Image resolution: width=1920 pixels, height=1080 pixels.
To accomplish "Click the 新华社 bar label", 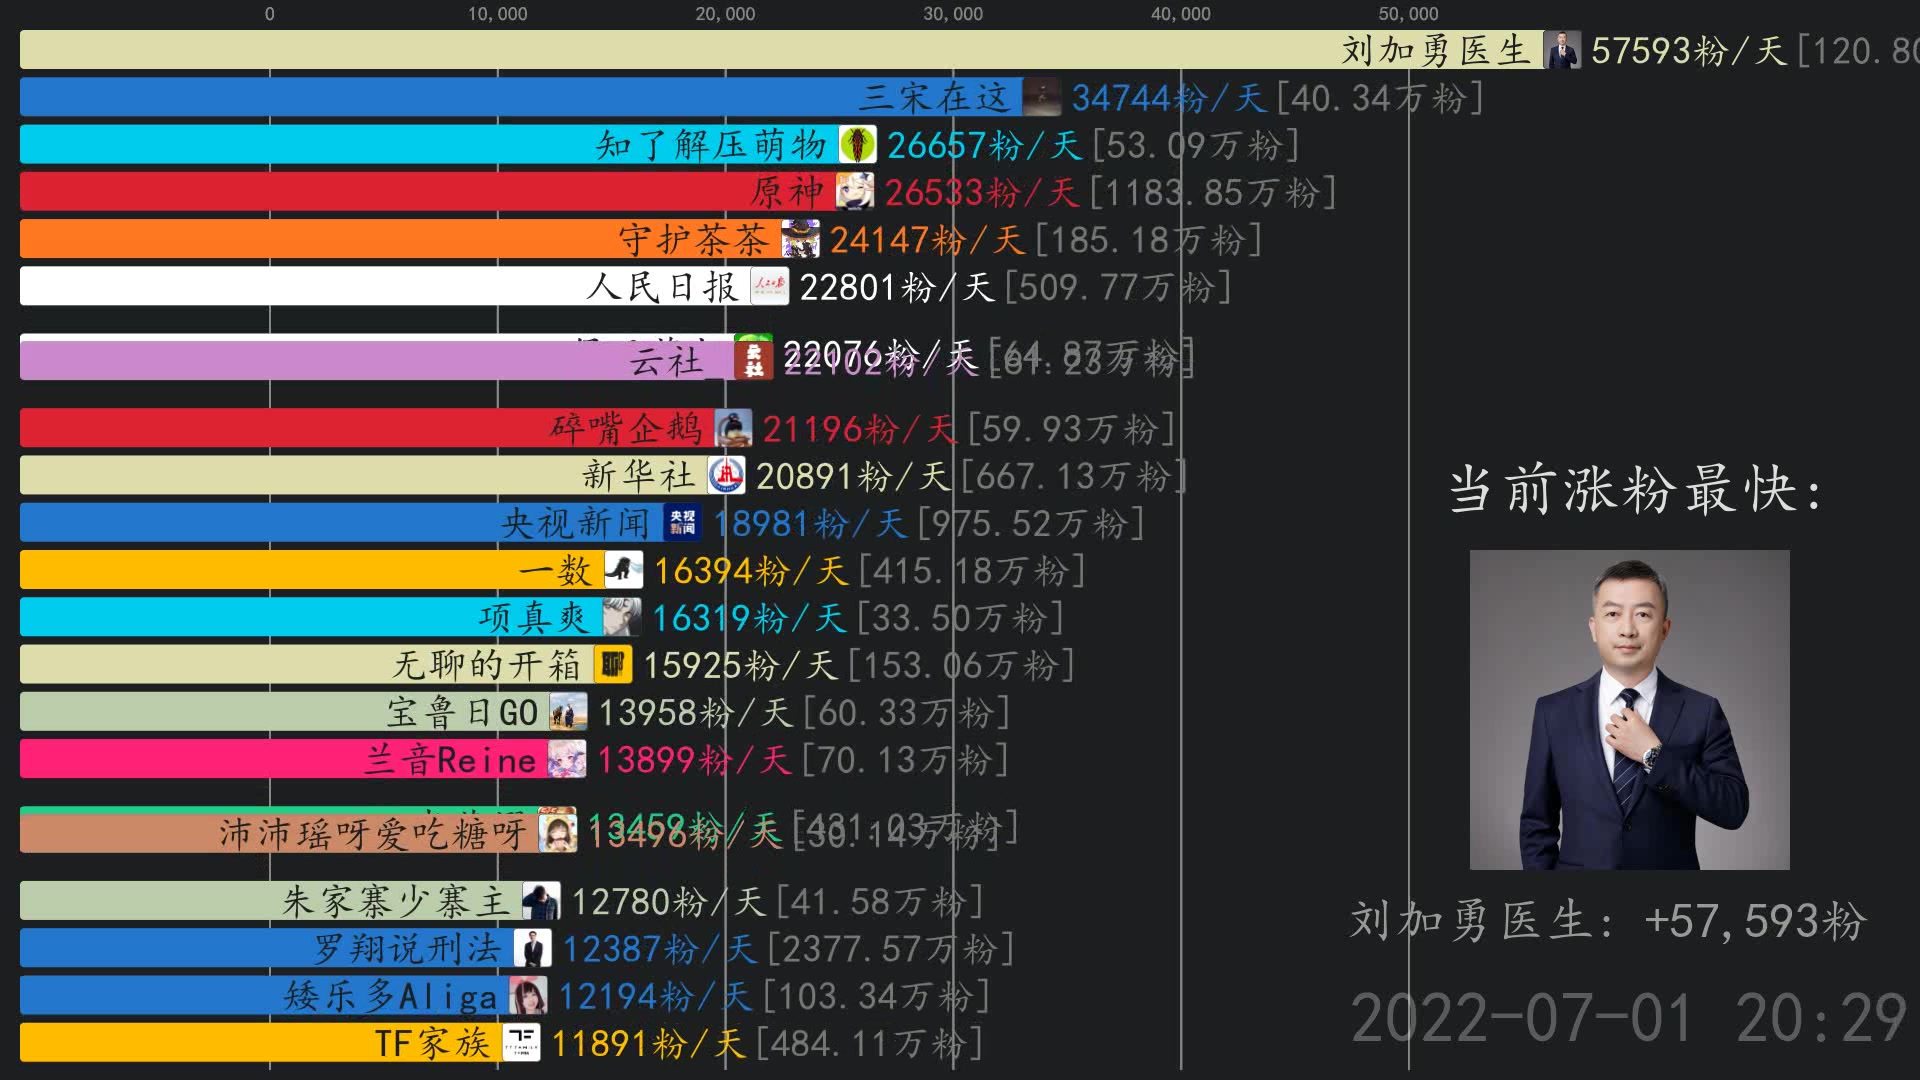I will click(639, 476).
